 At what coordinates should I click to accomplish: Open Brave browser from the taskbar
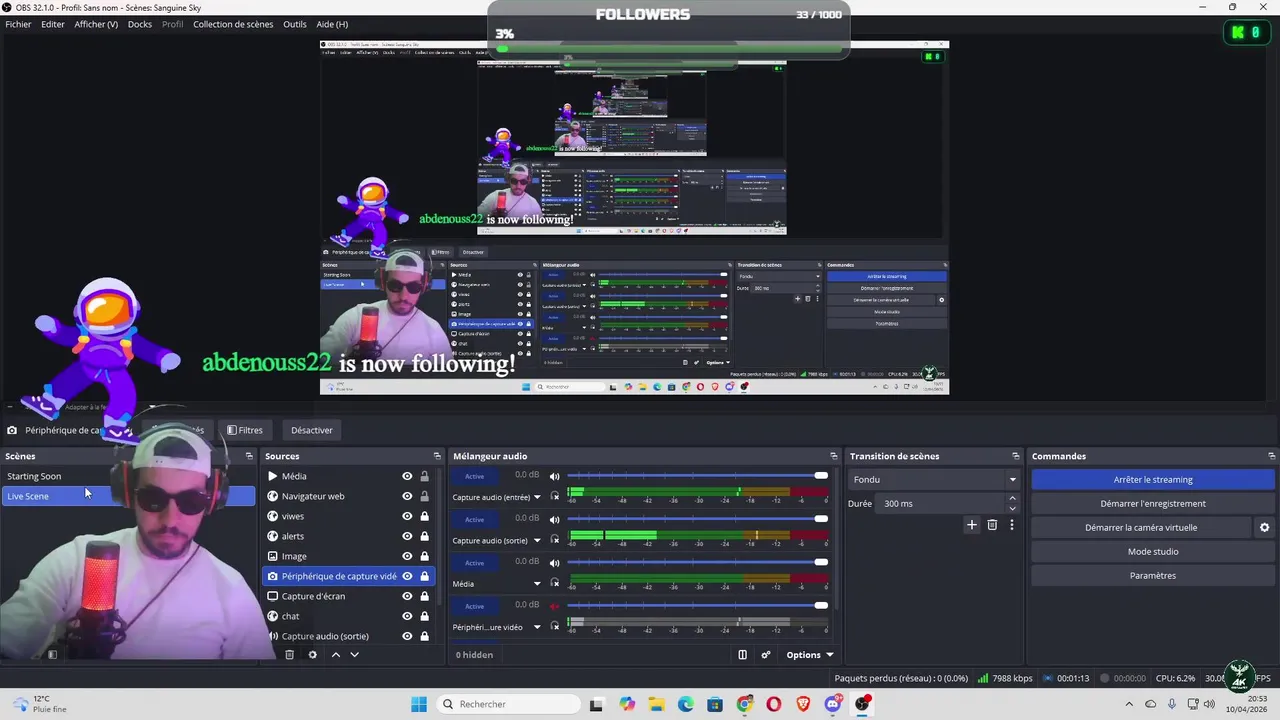(804, 704)
